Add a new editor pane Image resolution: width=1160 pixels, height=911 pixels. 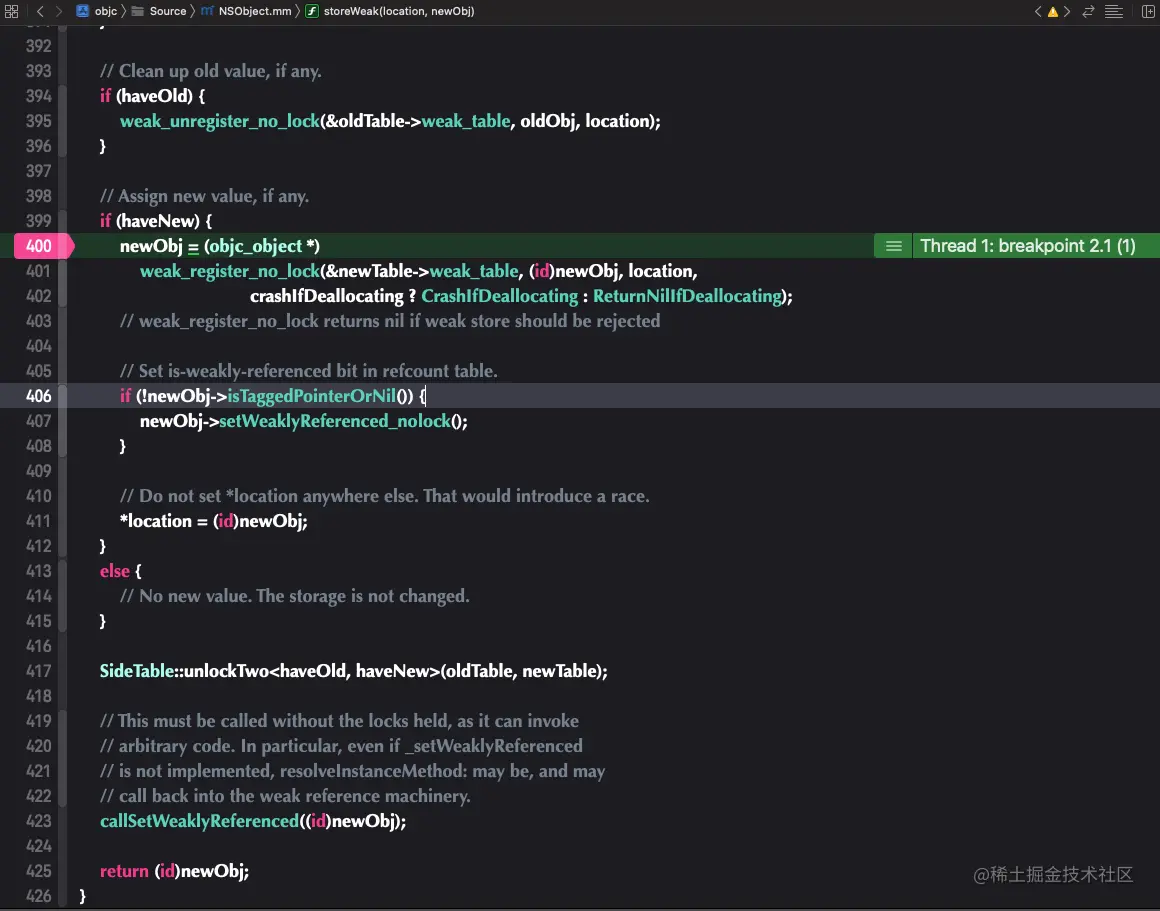tap(1148, 11)
